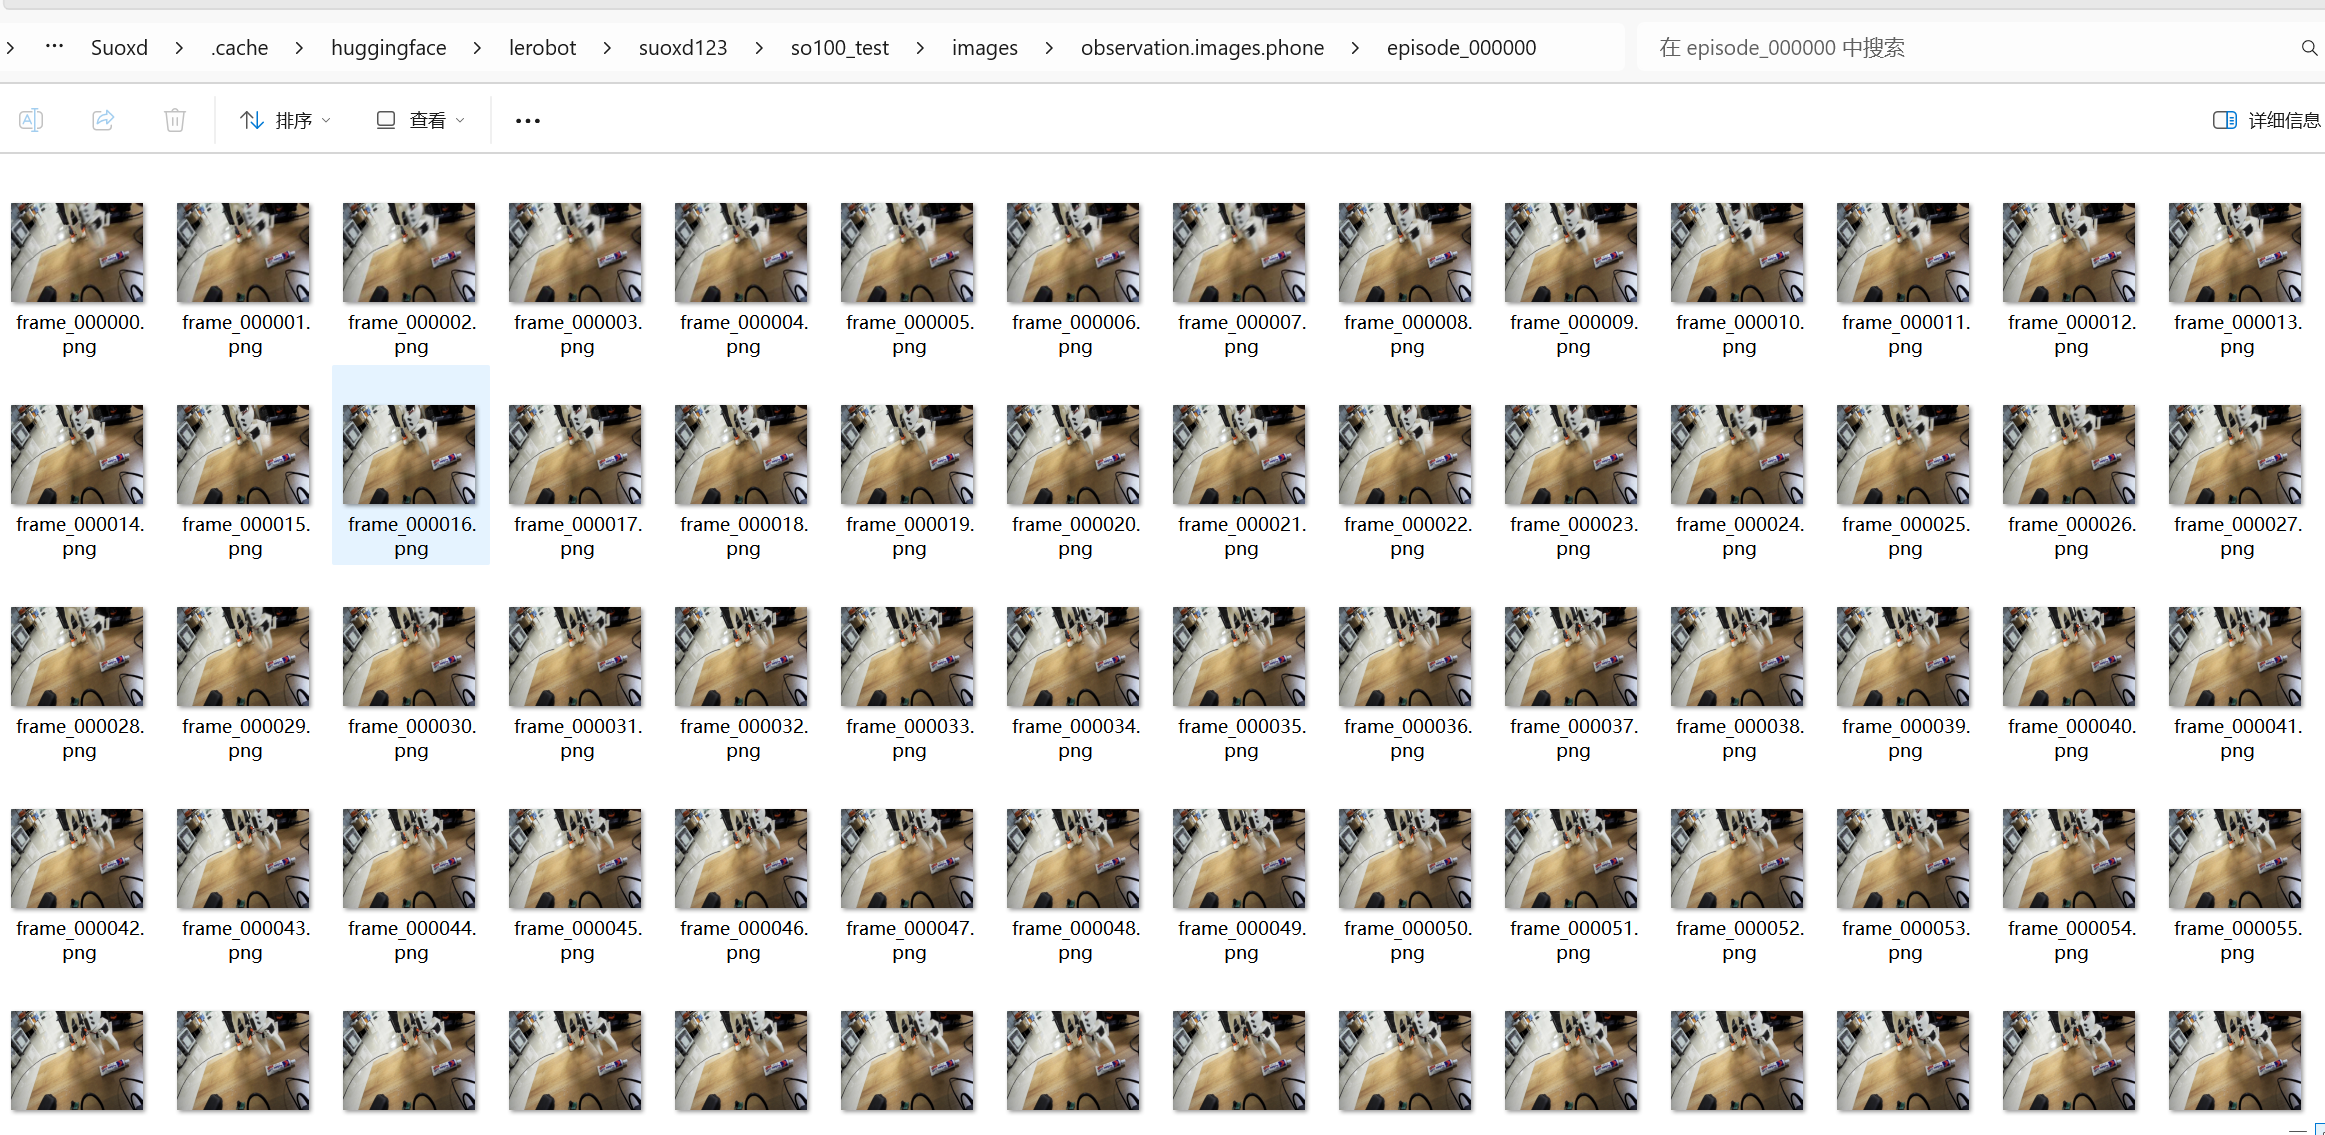Open the view (查看) dropdown

point(421,120)
